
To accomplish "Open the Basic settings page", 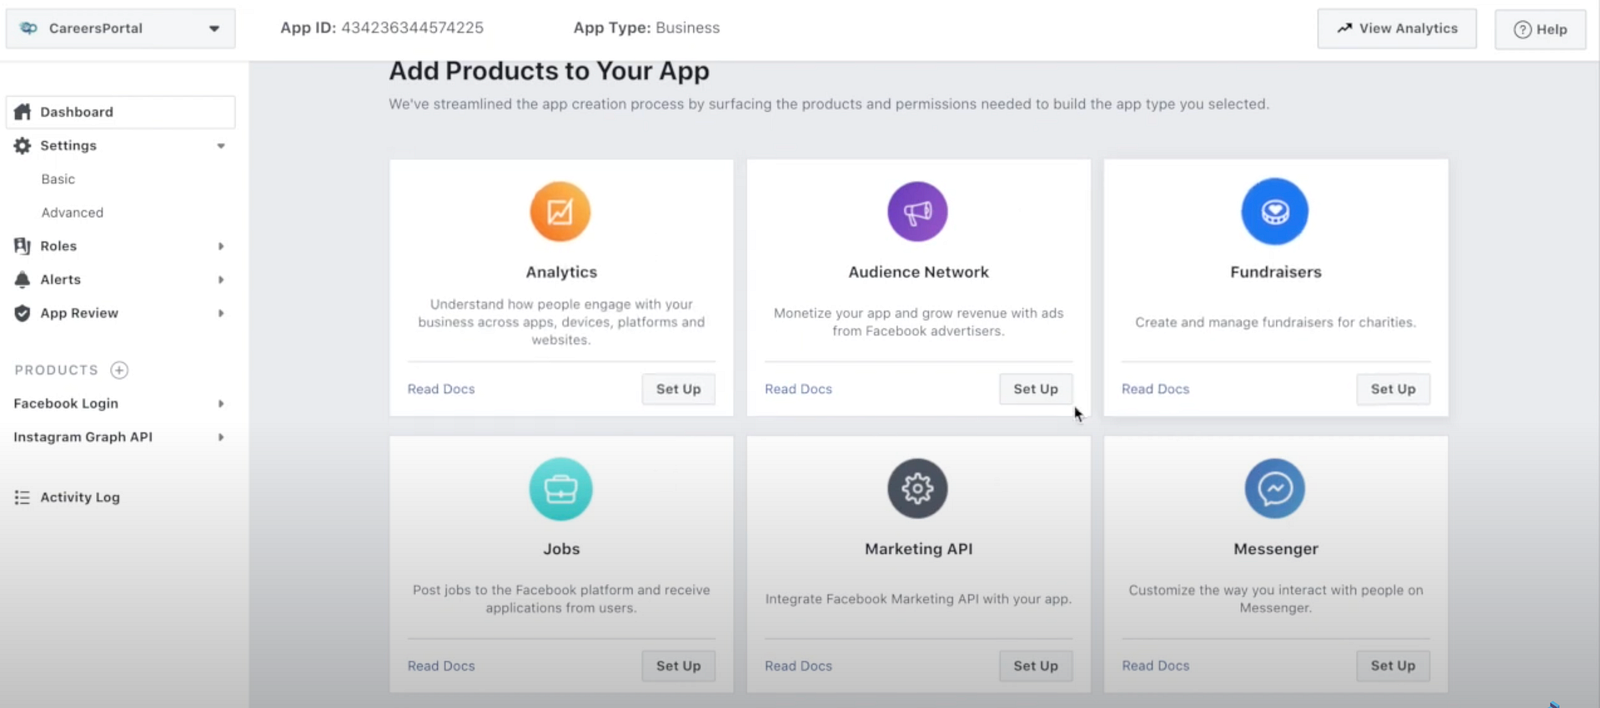I will tap(58, 179).
